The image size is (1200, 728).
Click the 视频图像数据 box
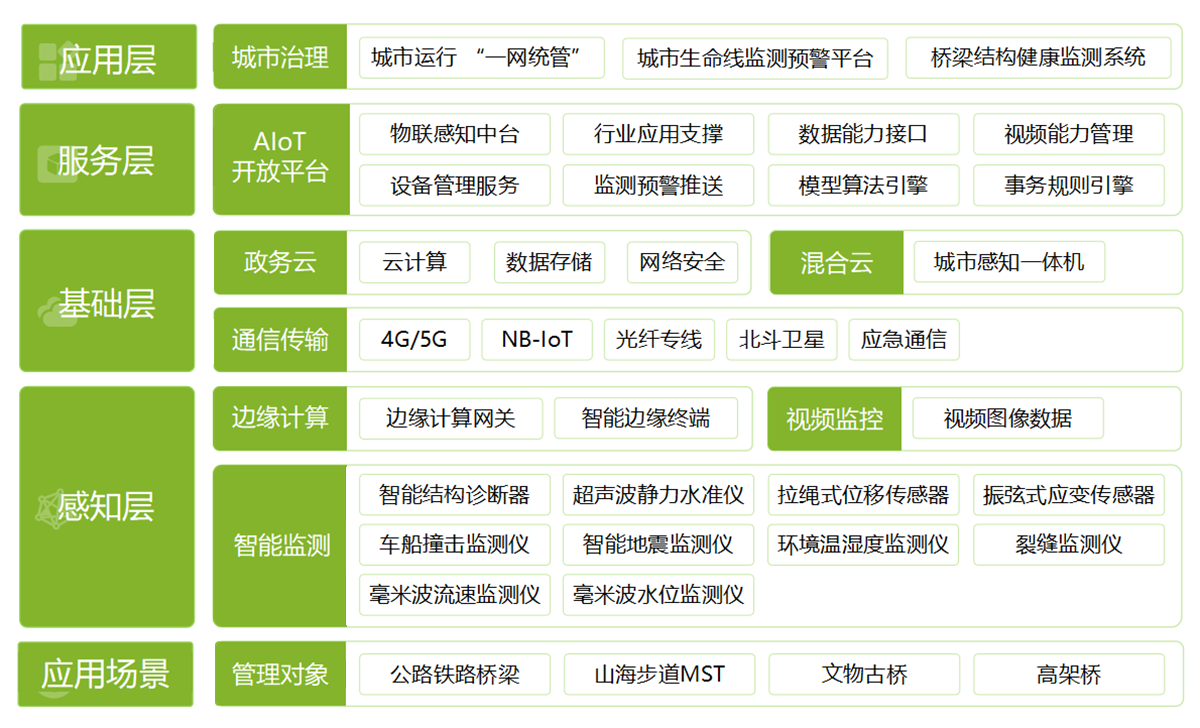(x=1008, y=418)
